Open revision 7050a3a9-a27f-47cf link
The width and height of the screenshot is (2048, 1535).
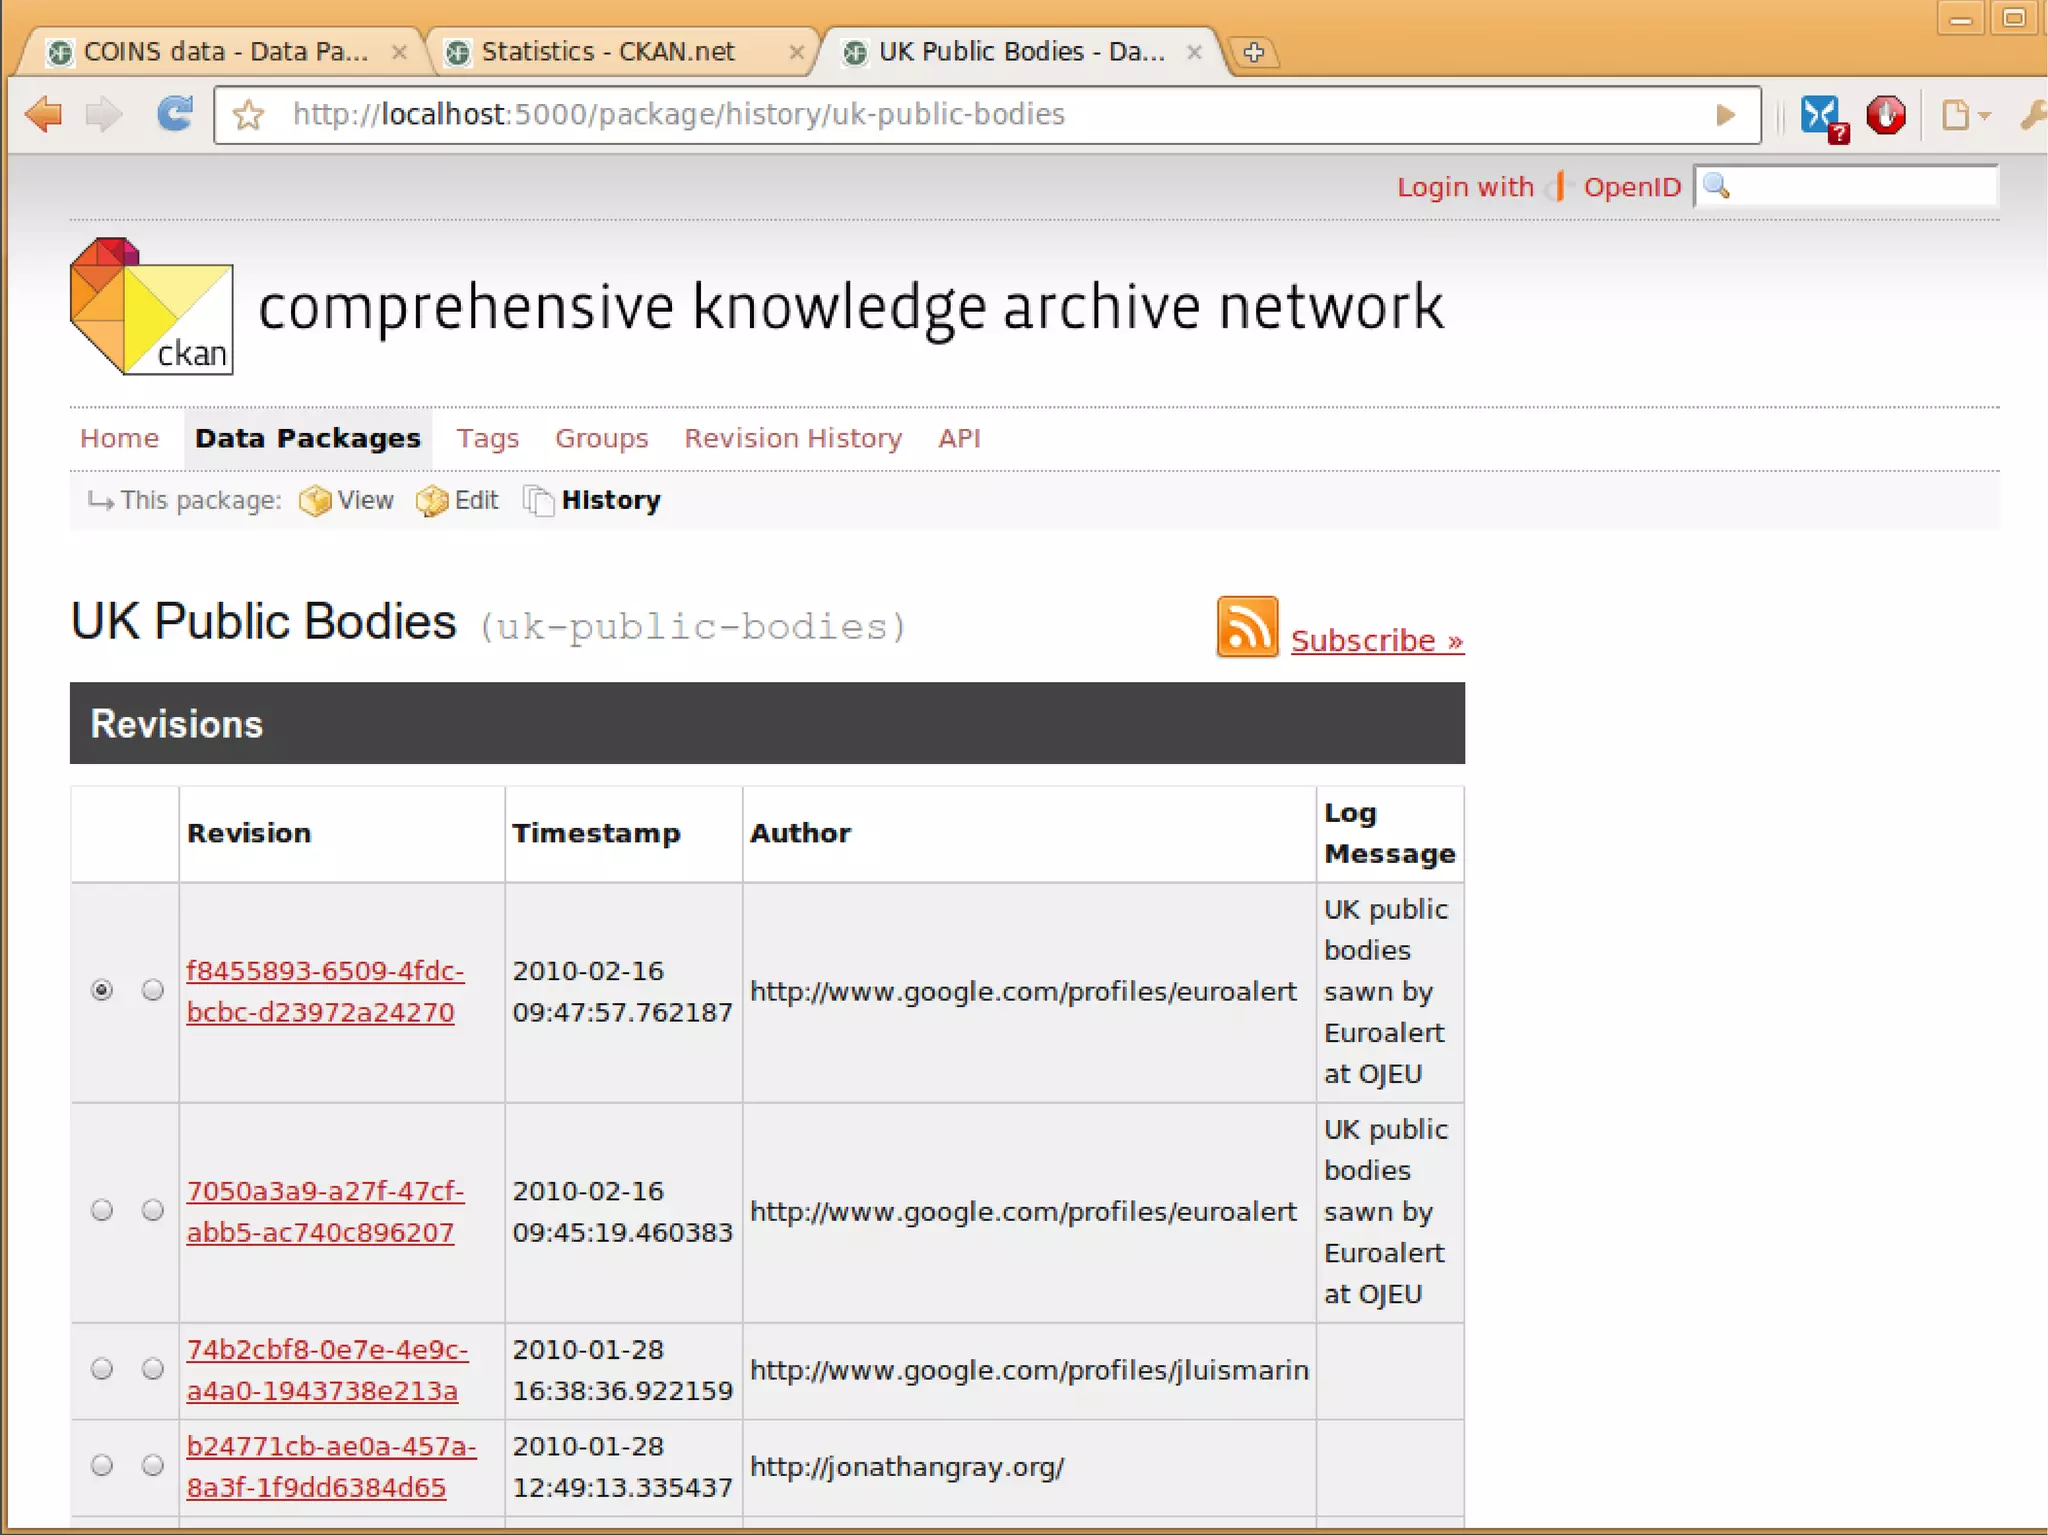325,1211
